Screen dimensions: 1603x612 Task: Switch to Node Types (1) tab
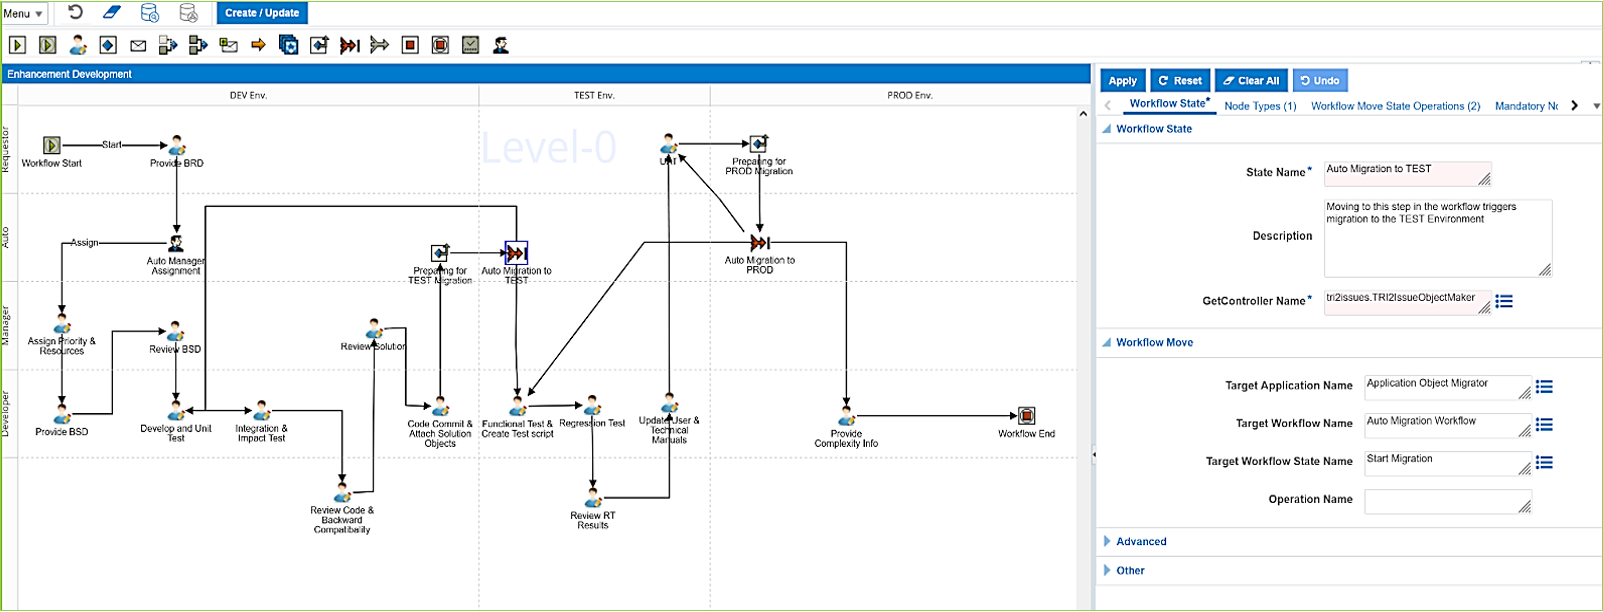point(1260,106)
